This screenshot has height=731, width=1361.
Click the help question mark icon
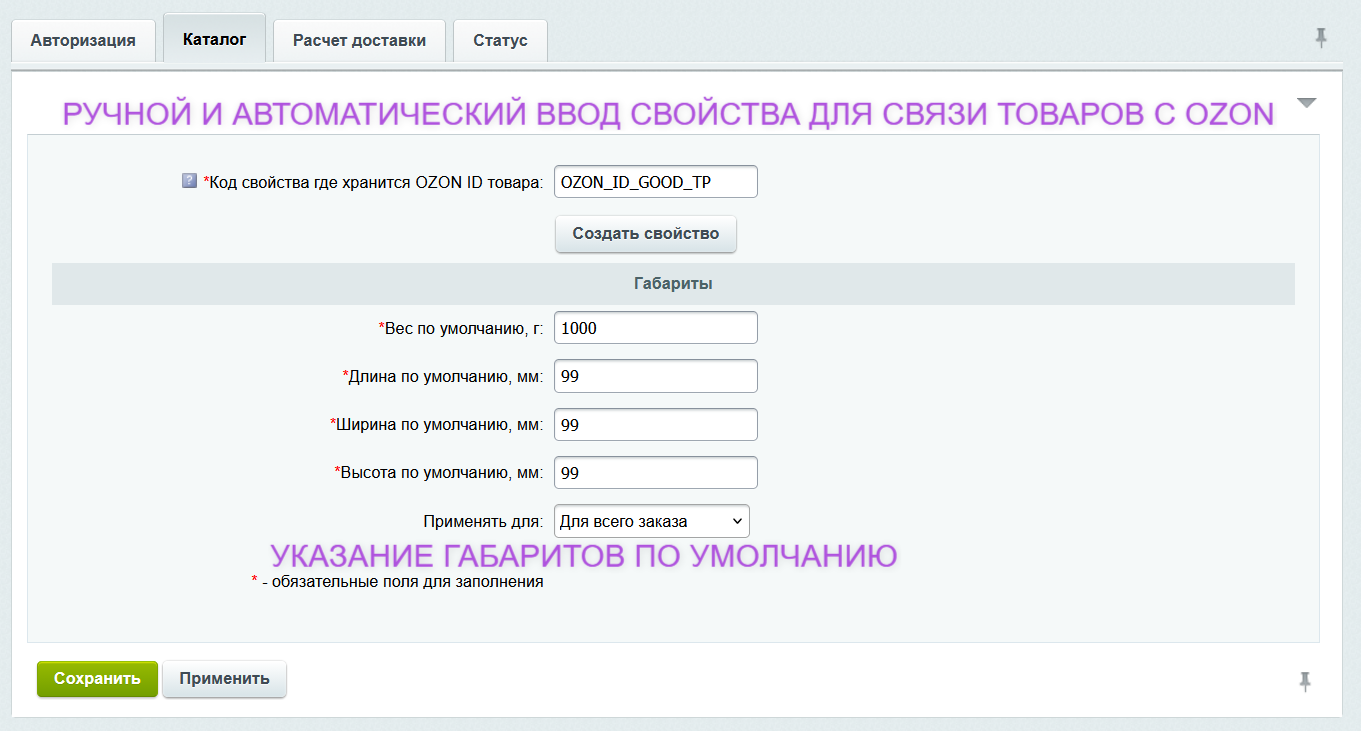click(190, 181)
